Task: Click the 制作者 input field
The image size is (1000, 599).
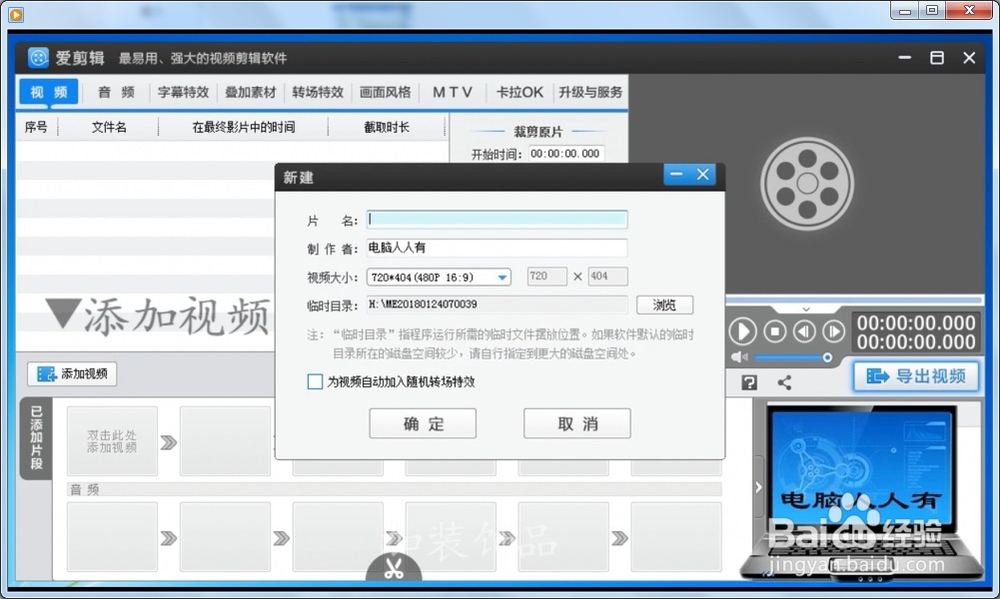Action: pyautogui.click(x=497, y=248)
